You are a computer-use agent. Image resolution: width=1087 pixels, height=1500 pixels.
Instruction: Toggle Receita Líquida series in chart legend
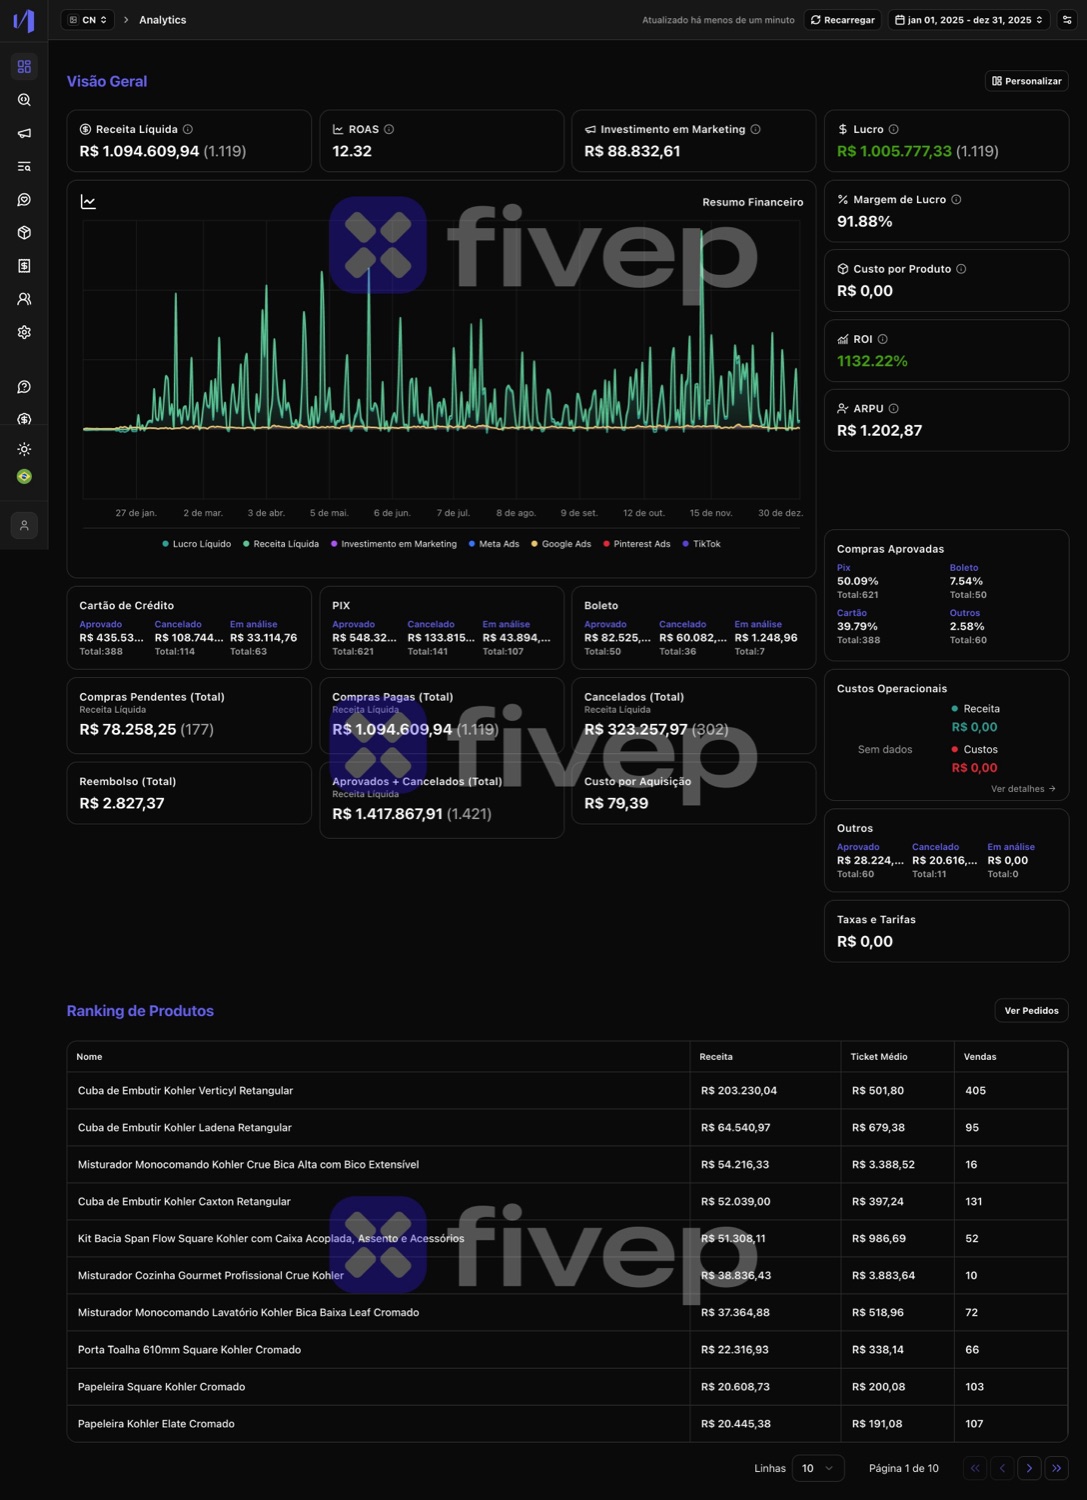[x=281, y=544]
